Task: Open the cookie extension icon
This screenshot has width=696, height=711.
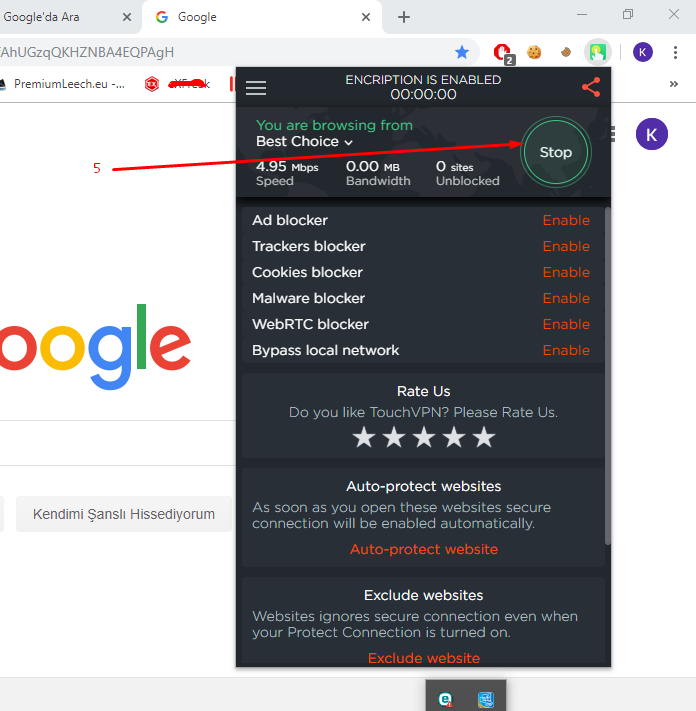Action: tap(534, 53)
